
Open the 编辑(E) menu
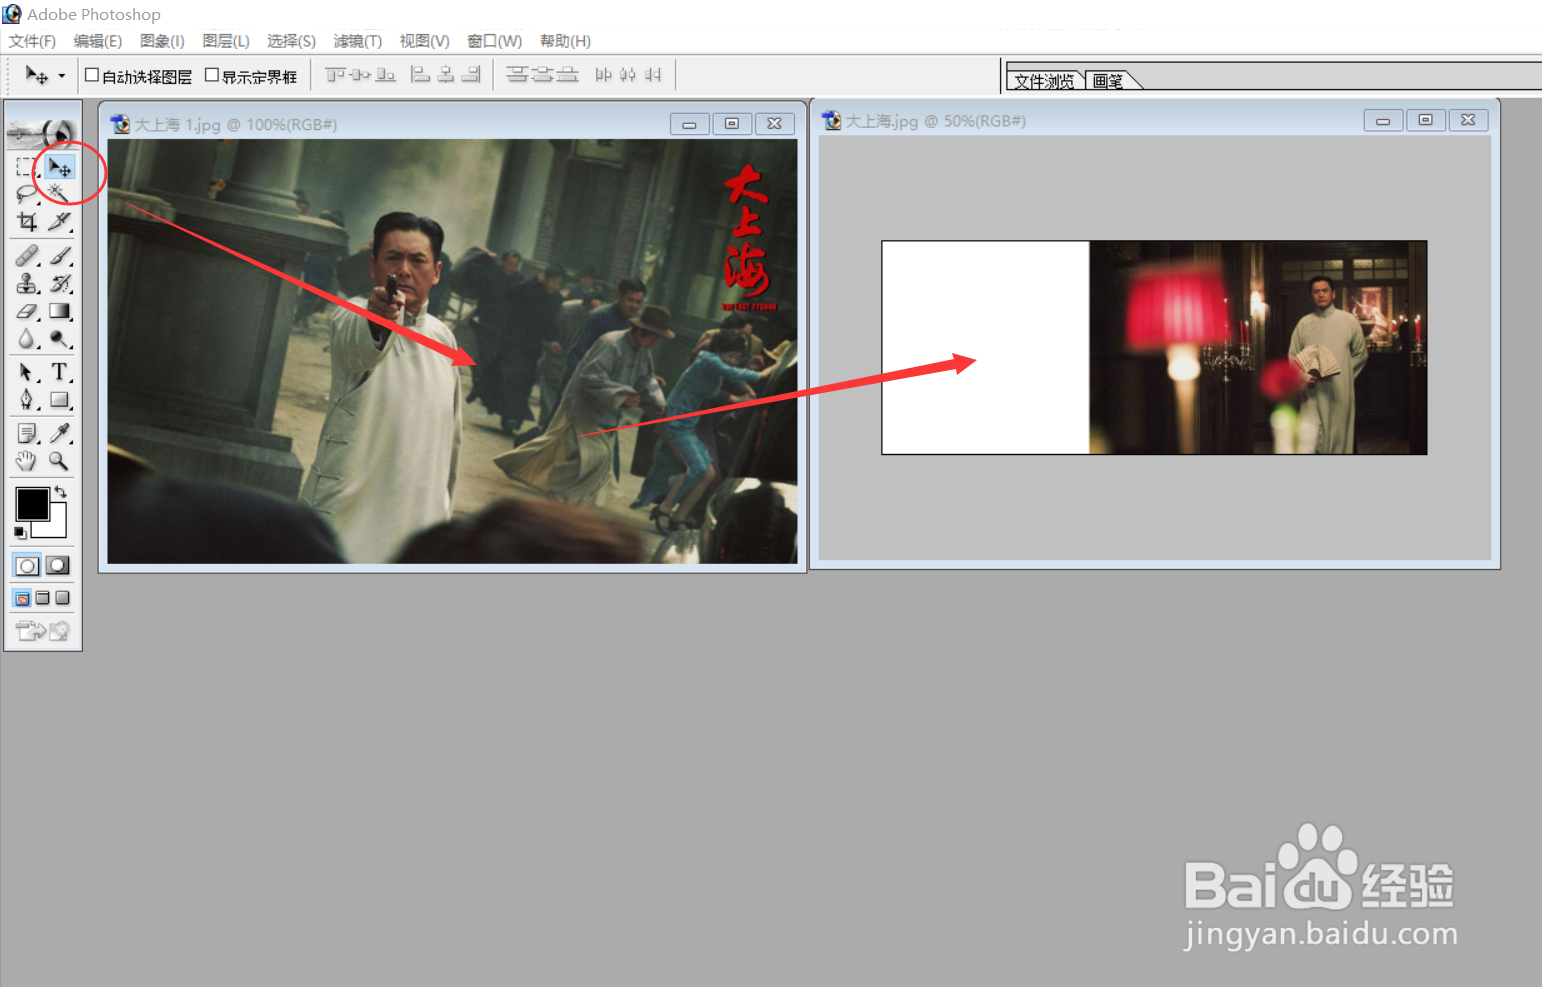coord(97,41)
